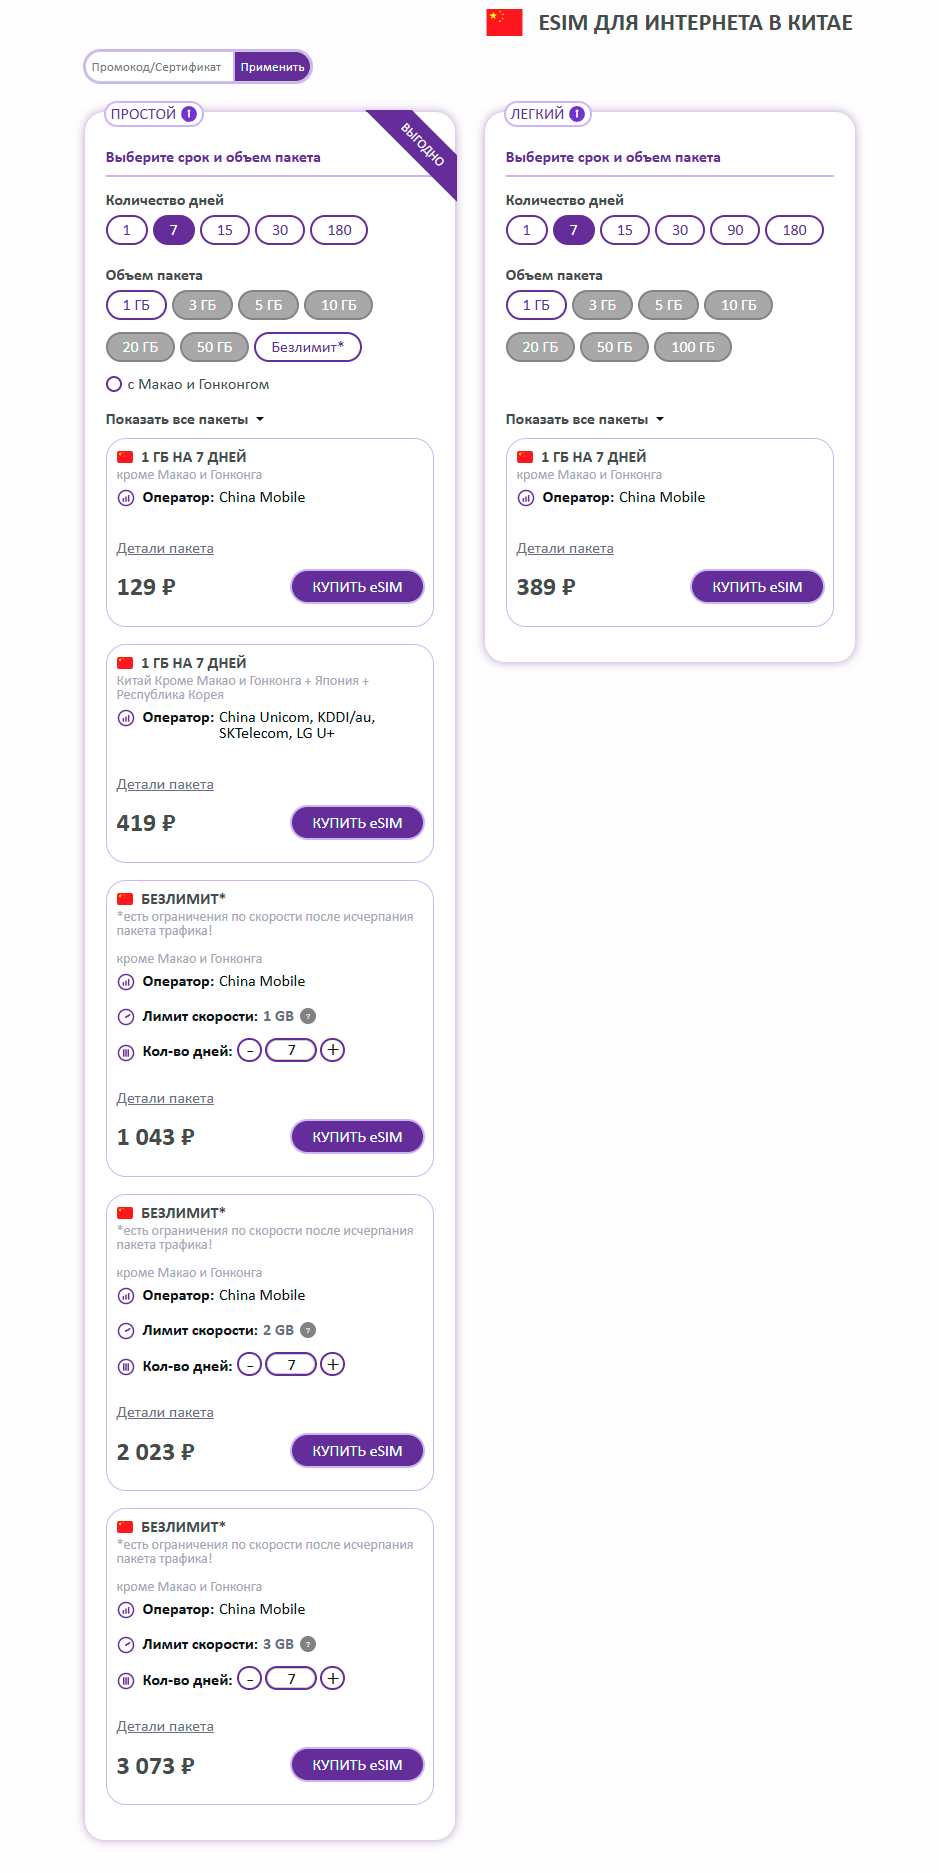939x1873 pixels.
Task: Expand 'Показать все пакеты' in ПРОСТОЙ panel
Action: click(185, 419)
